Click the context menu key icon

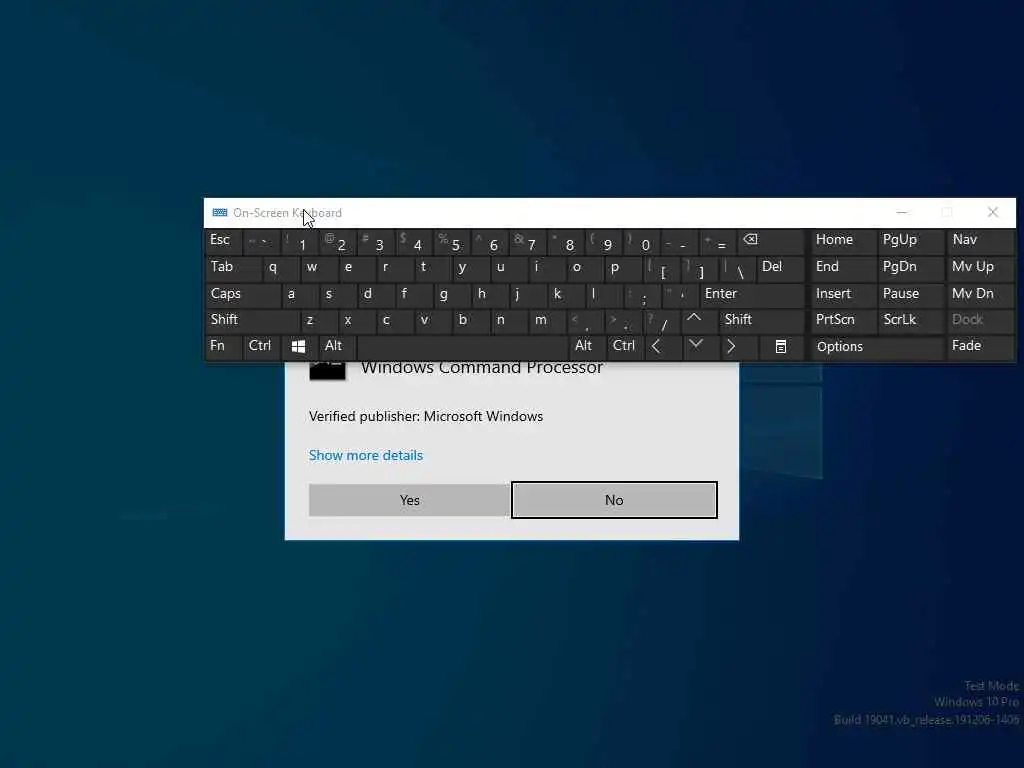[x=781, y=347]
